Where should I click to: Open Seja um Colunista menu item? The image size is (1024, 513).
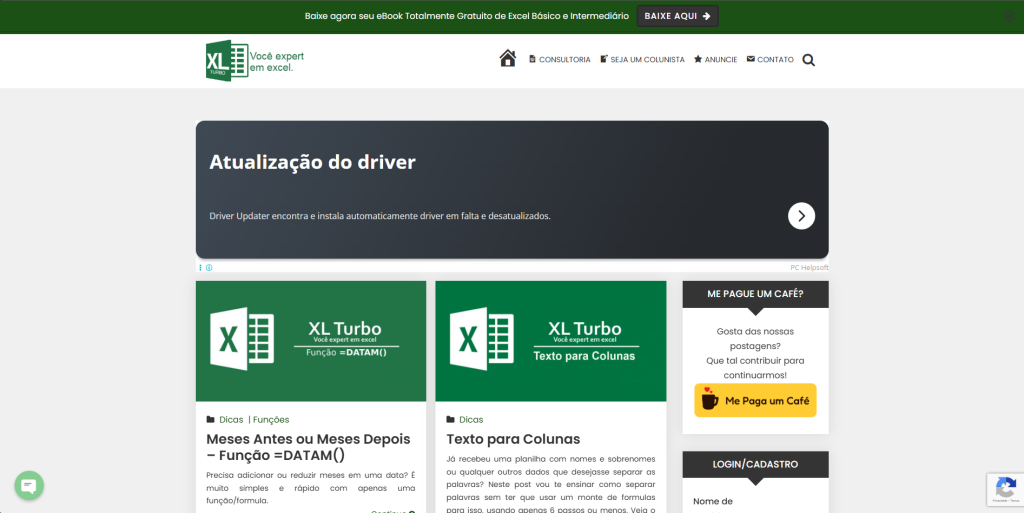tap(642, 60)
